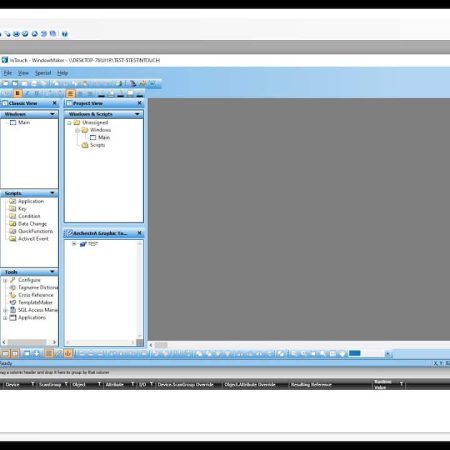Image resolution: width=450 pixels, height=450 pixels.
Task: Click the ScanGroup column filter icon
Action: (x=66, y=384)
